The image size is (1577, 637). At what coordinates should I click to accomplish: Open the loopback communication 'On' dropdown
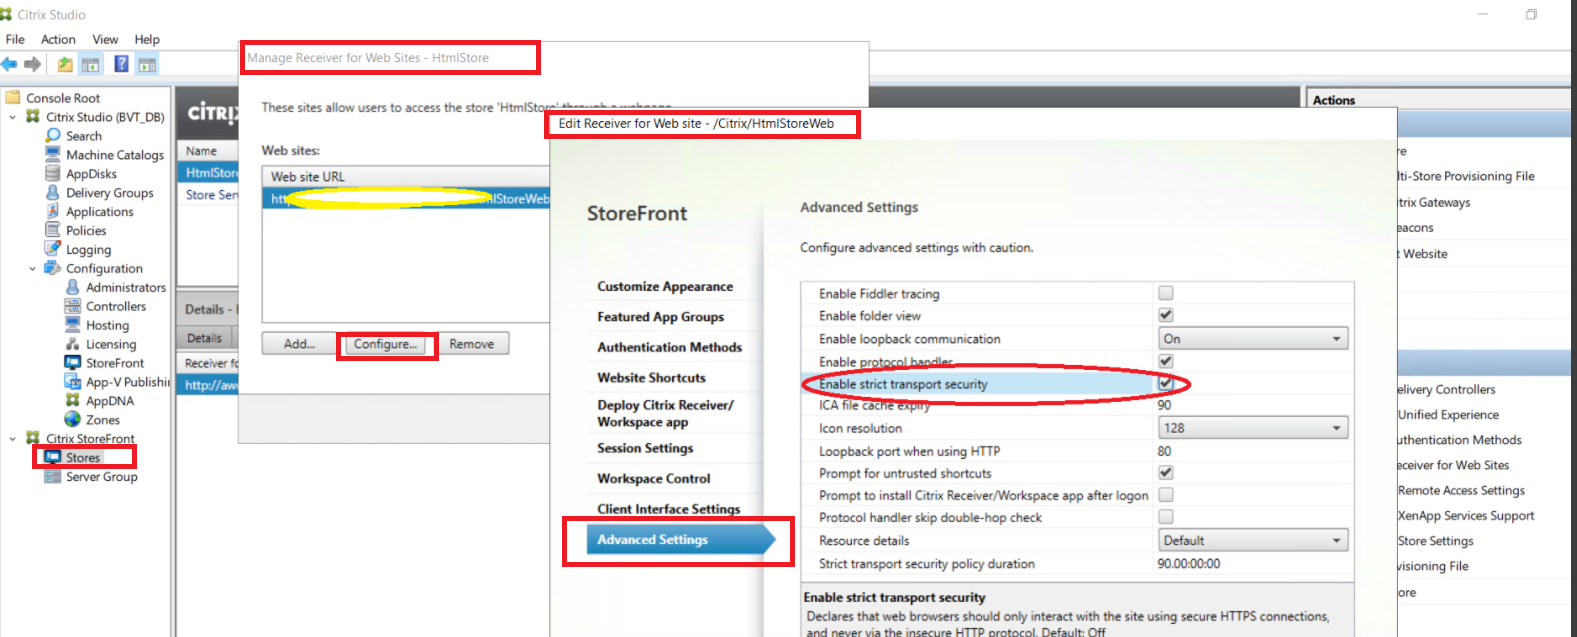1253,339
